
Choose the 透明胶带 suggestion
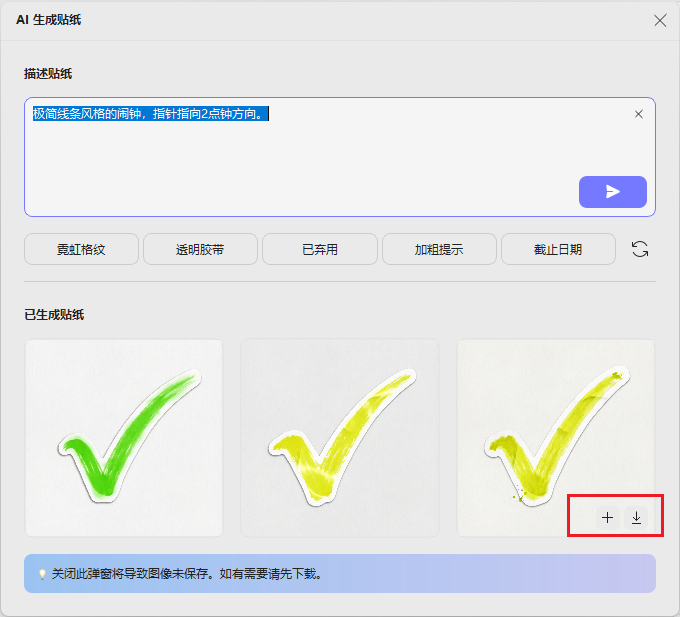click(x=200, y=249)
